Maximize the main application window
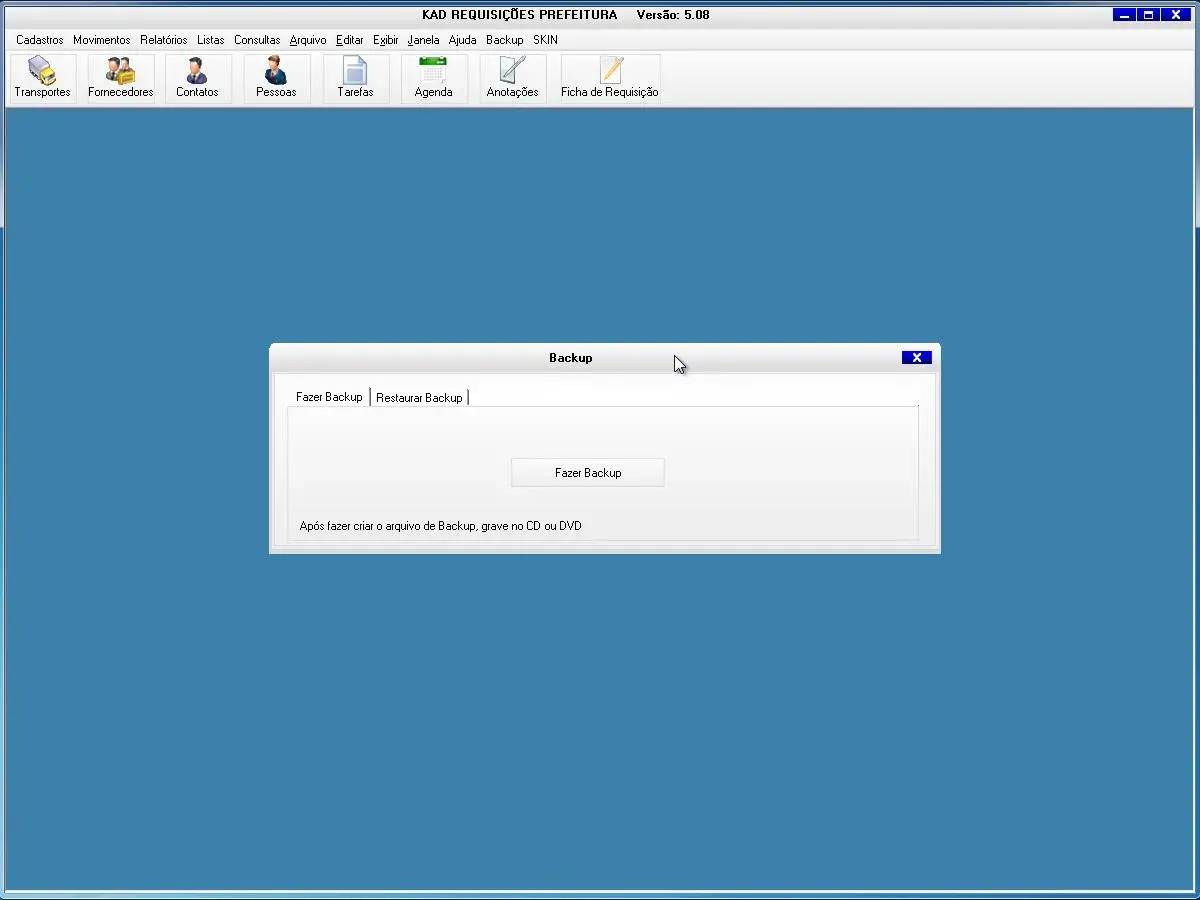Image resolution: width=1200 pixels, height=900 pixels. pyautogui.click(x=1149, y=15)
